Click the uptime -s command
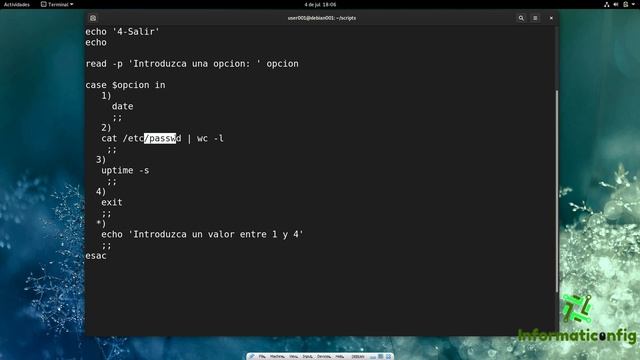Viewport: 640px width, 360px height. pos(125,170)
